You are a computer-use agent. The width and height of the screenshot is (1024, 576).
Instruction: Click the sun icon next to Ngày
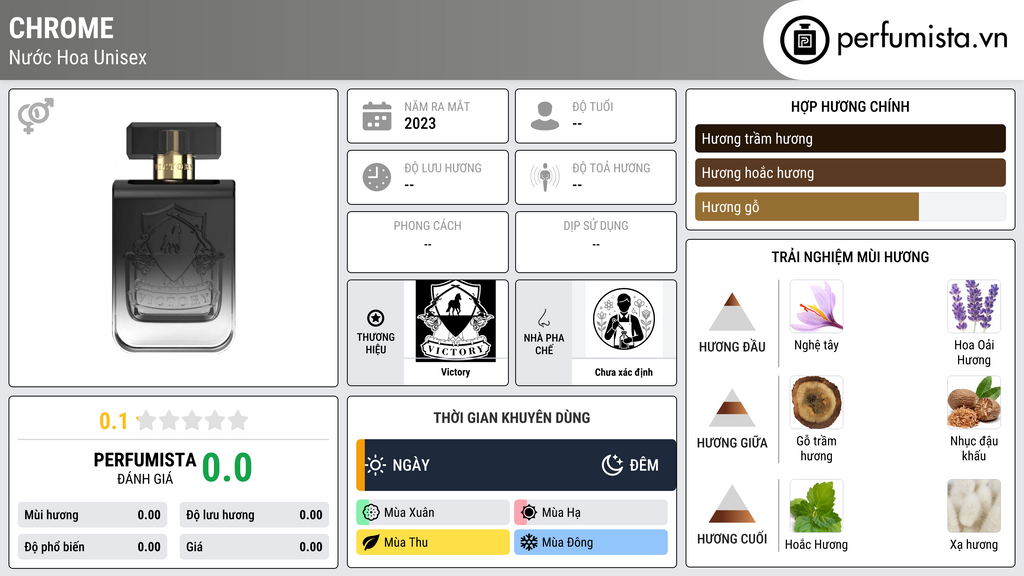click(375, 465)
